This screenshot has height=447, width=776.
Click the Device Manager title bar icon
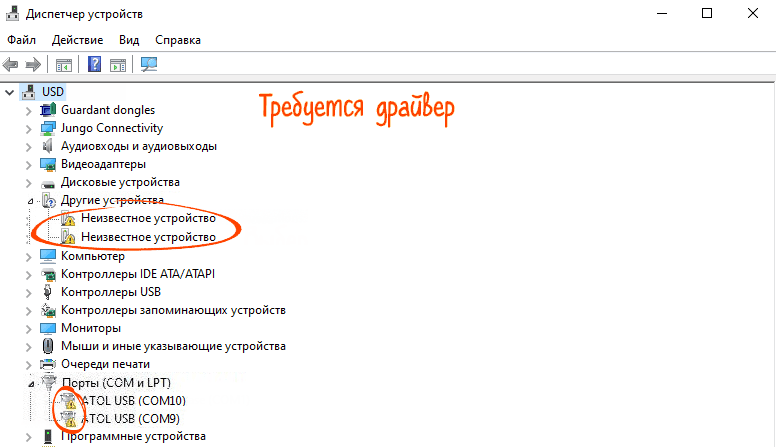tap(12, 13)
